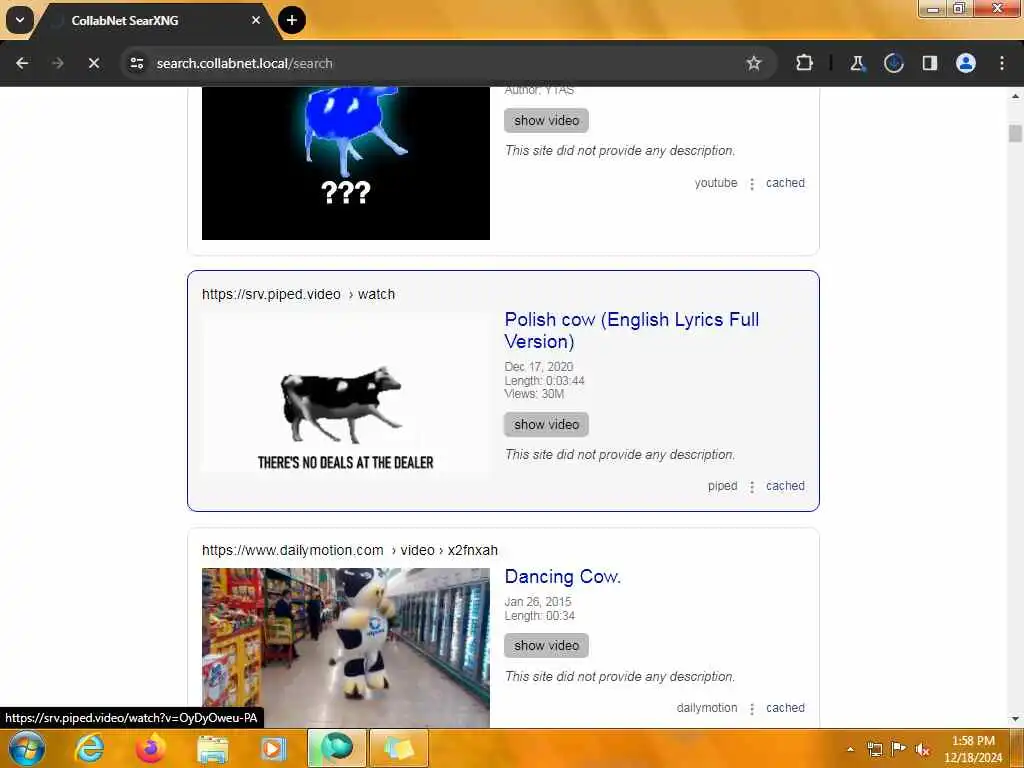This screenshot has height=768, width=1024.
Task: Open cached link of youtube result
Action: pyautogui.click(x=785, y=183)
